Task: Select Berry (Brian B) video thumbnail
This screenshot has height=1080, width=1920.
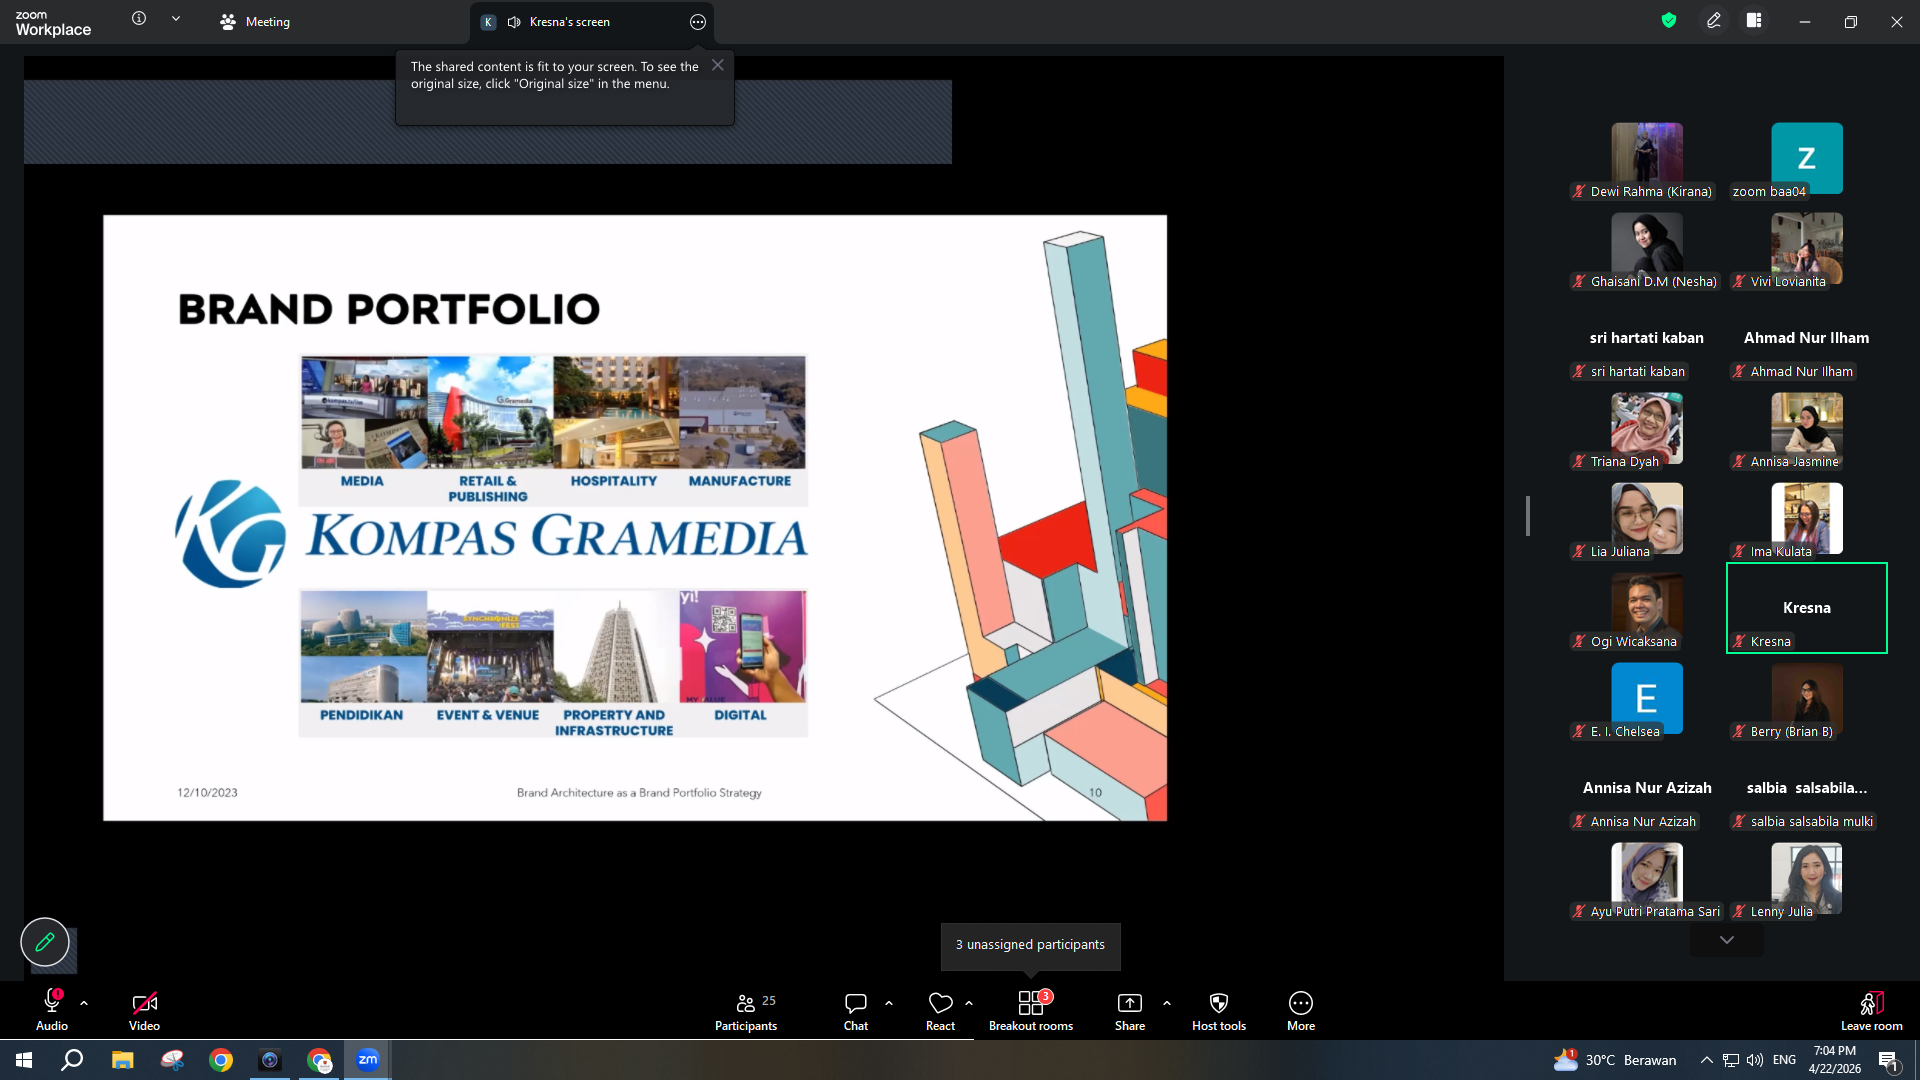Action: point(1807,698)
